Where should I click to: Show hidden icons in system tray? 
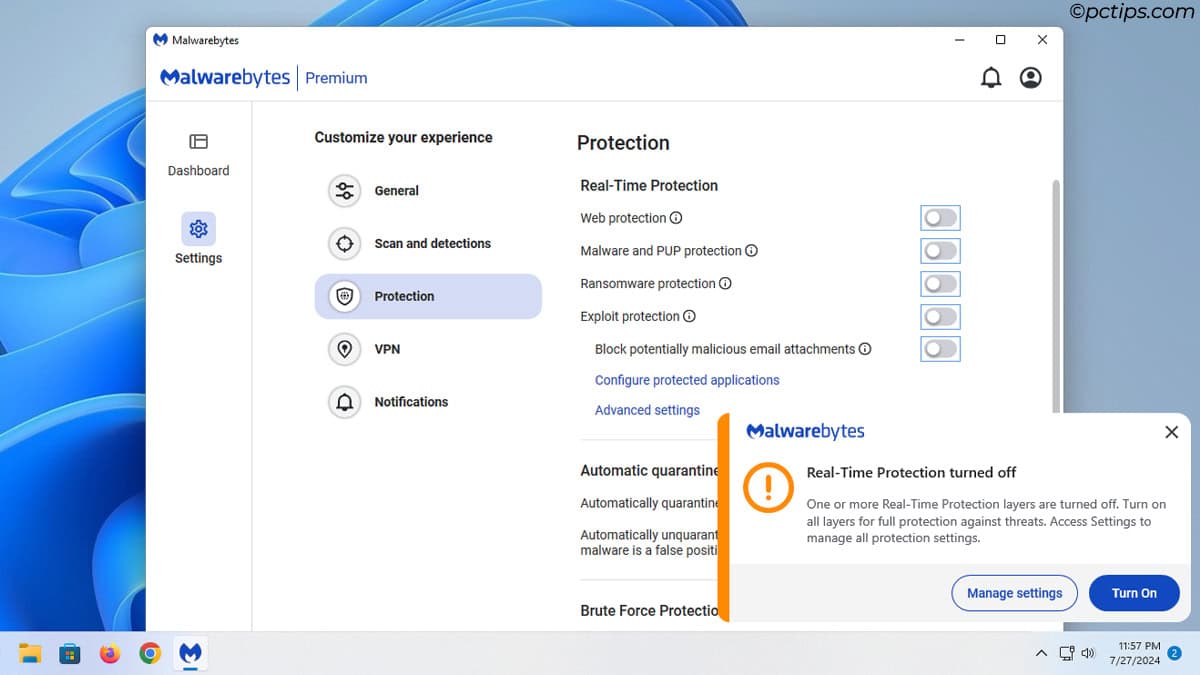tap(1041, 654)
